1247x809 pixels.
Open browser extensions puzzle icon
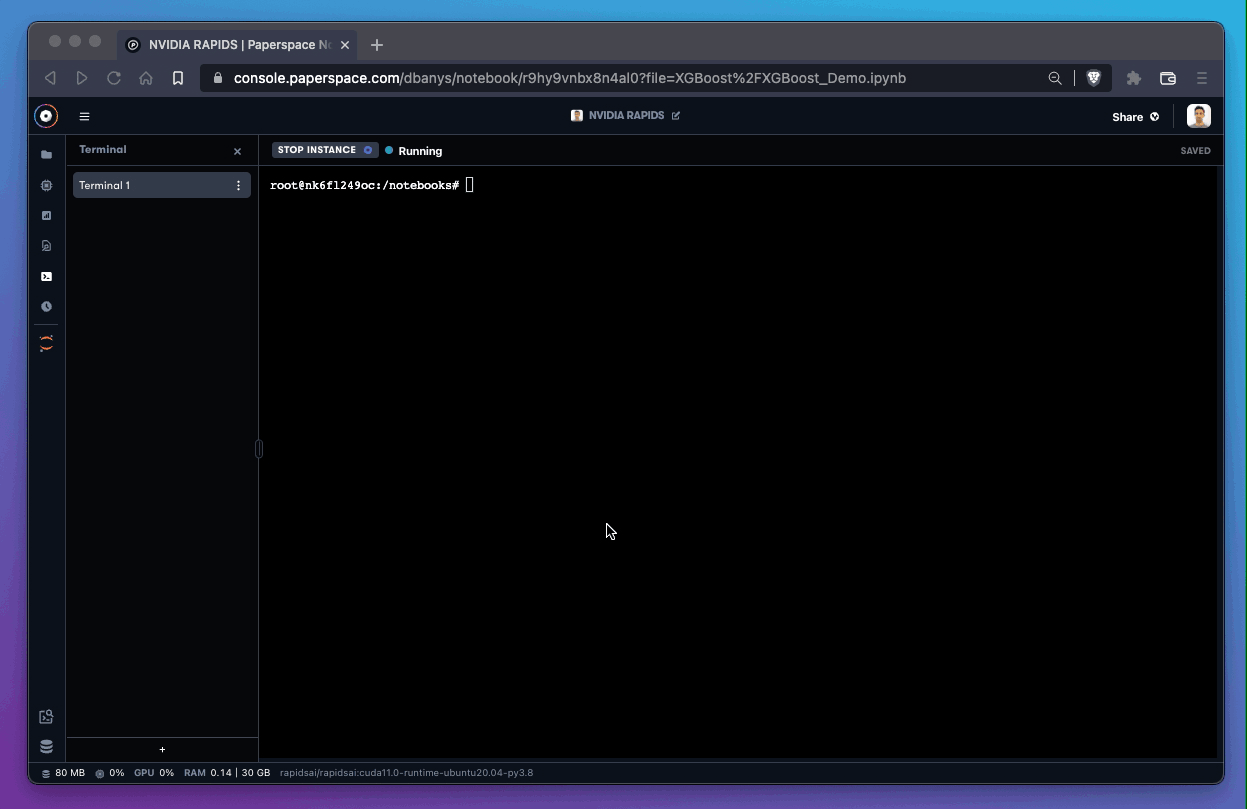[x=1134, y=78]
